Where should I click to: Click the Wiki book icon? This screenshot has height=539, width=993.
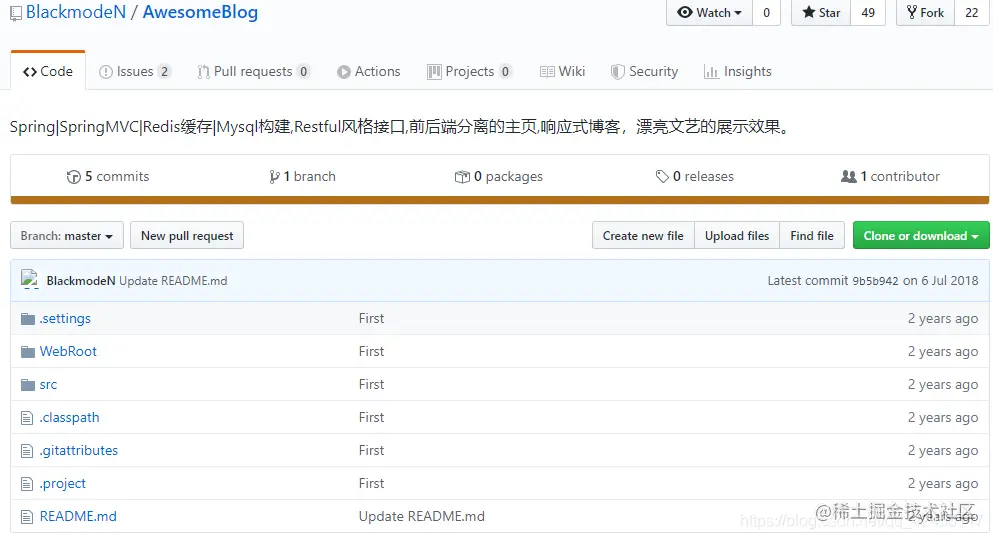coord(547,72)
